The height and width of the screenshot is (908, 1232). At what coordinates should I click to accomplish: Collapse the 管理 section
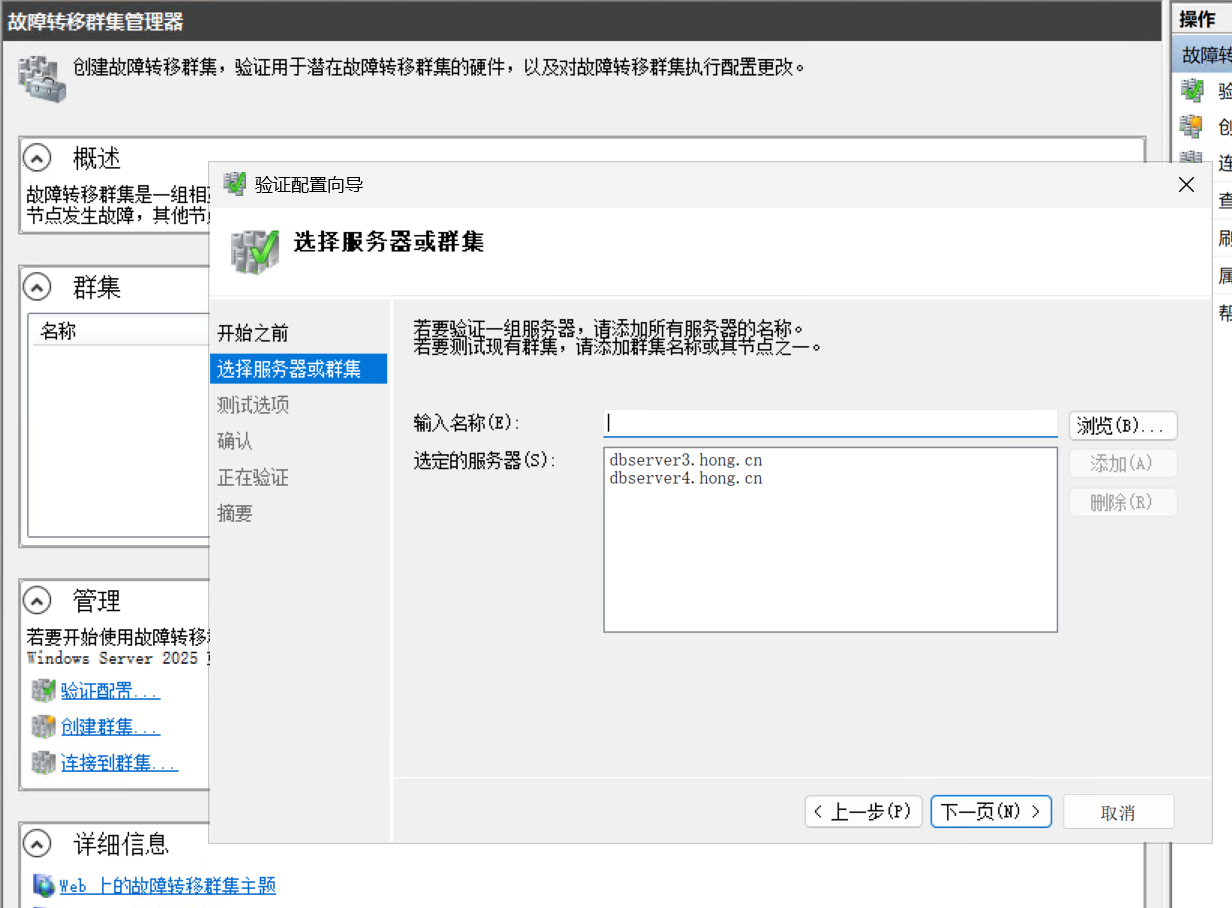(37, 600)
